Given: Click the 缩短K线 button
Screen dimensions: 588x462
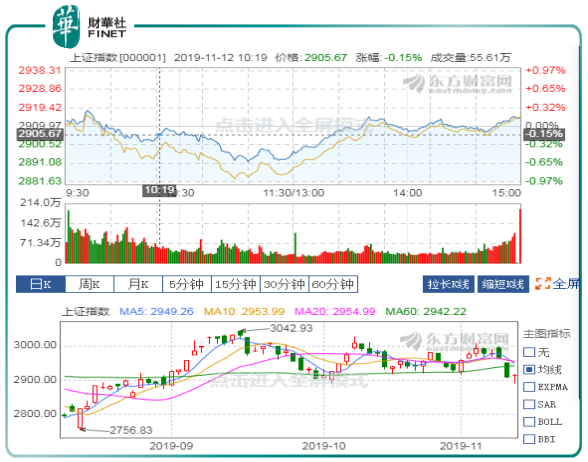Looking at the screenshot, I should click(x=503, y=284).
